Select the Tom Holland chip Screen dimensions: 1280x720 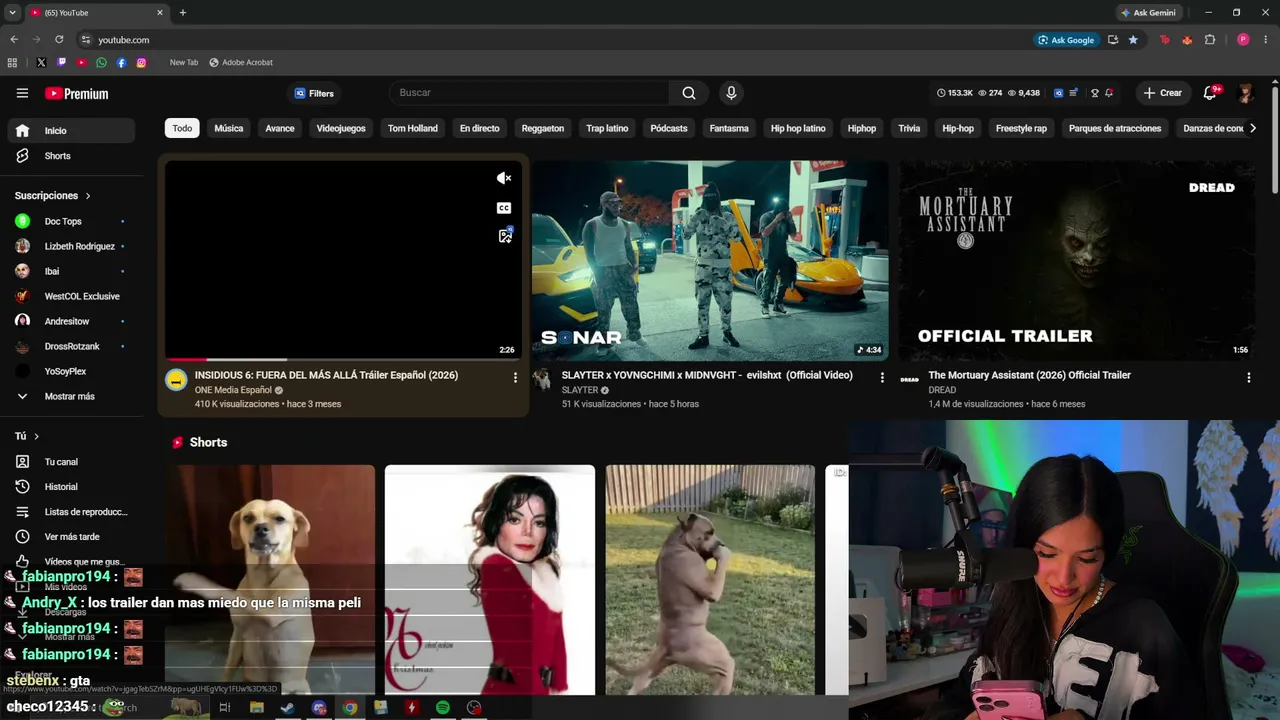click(413, 128)
